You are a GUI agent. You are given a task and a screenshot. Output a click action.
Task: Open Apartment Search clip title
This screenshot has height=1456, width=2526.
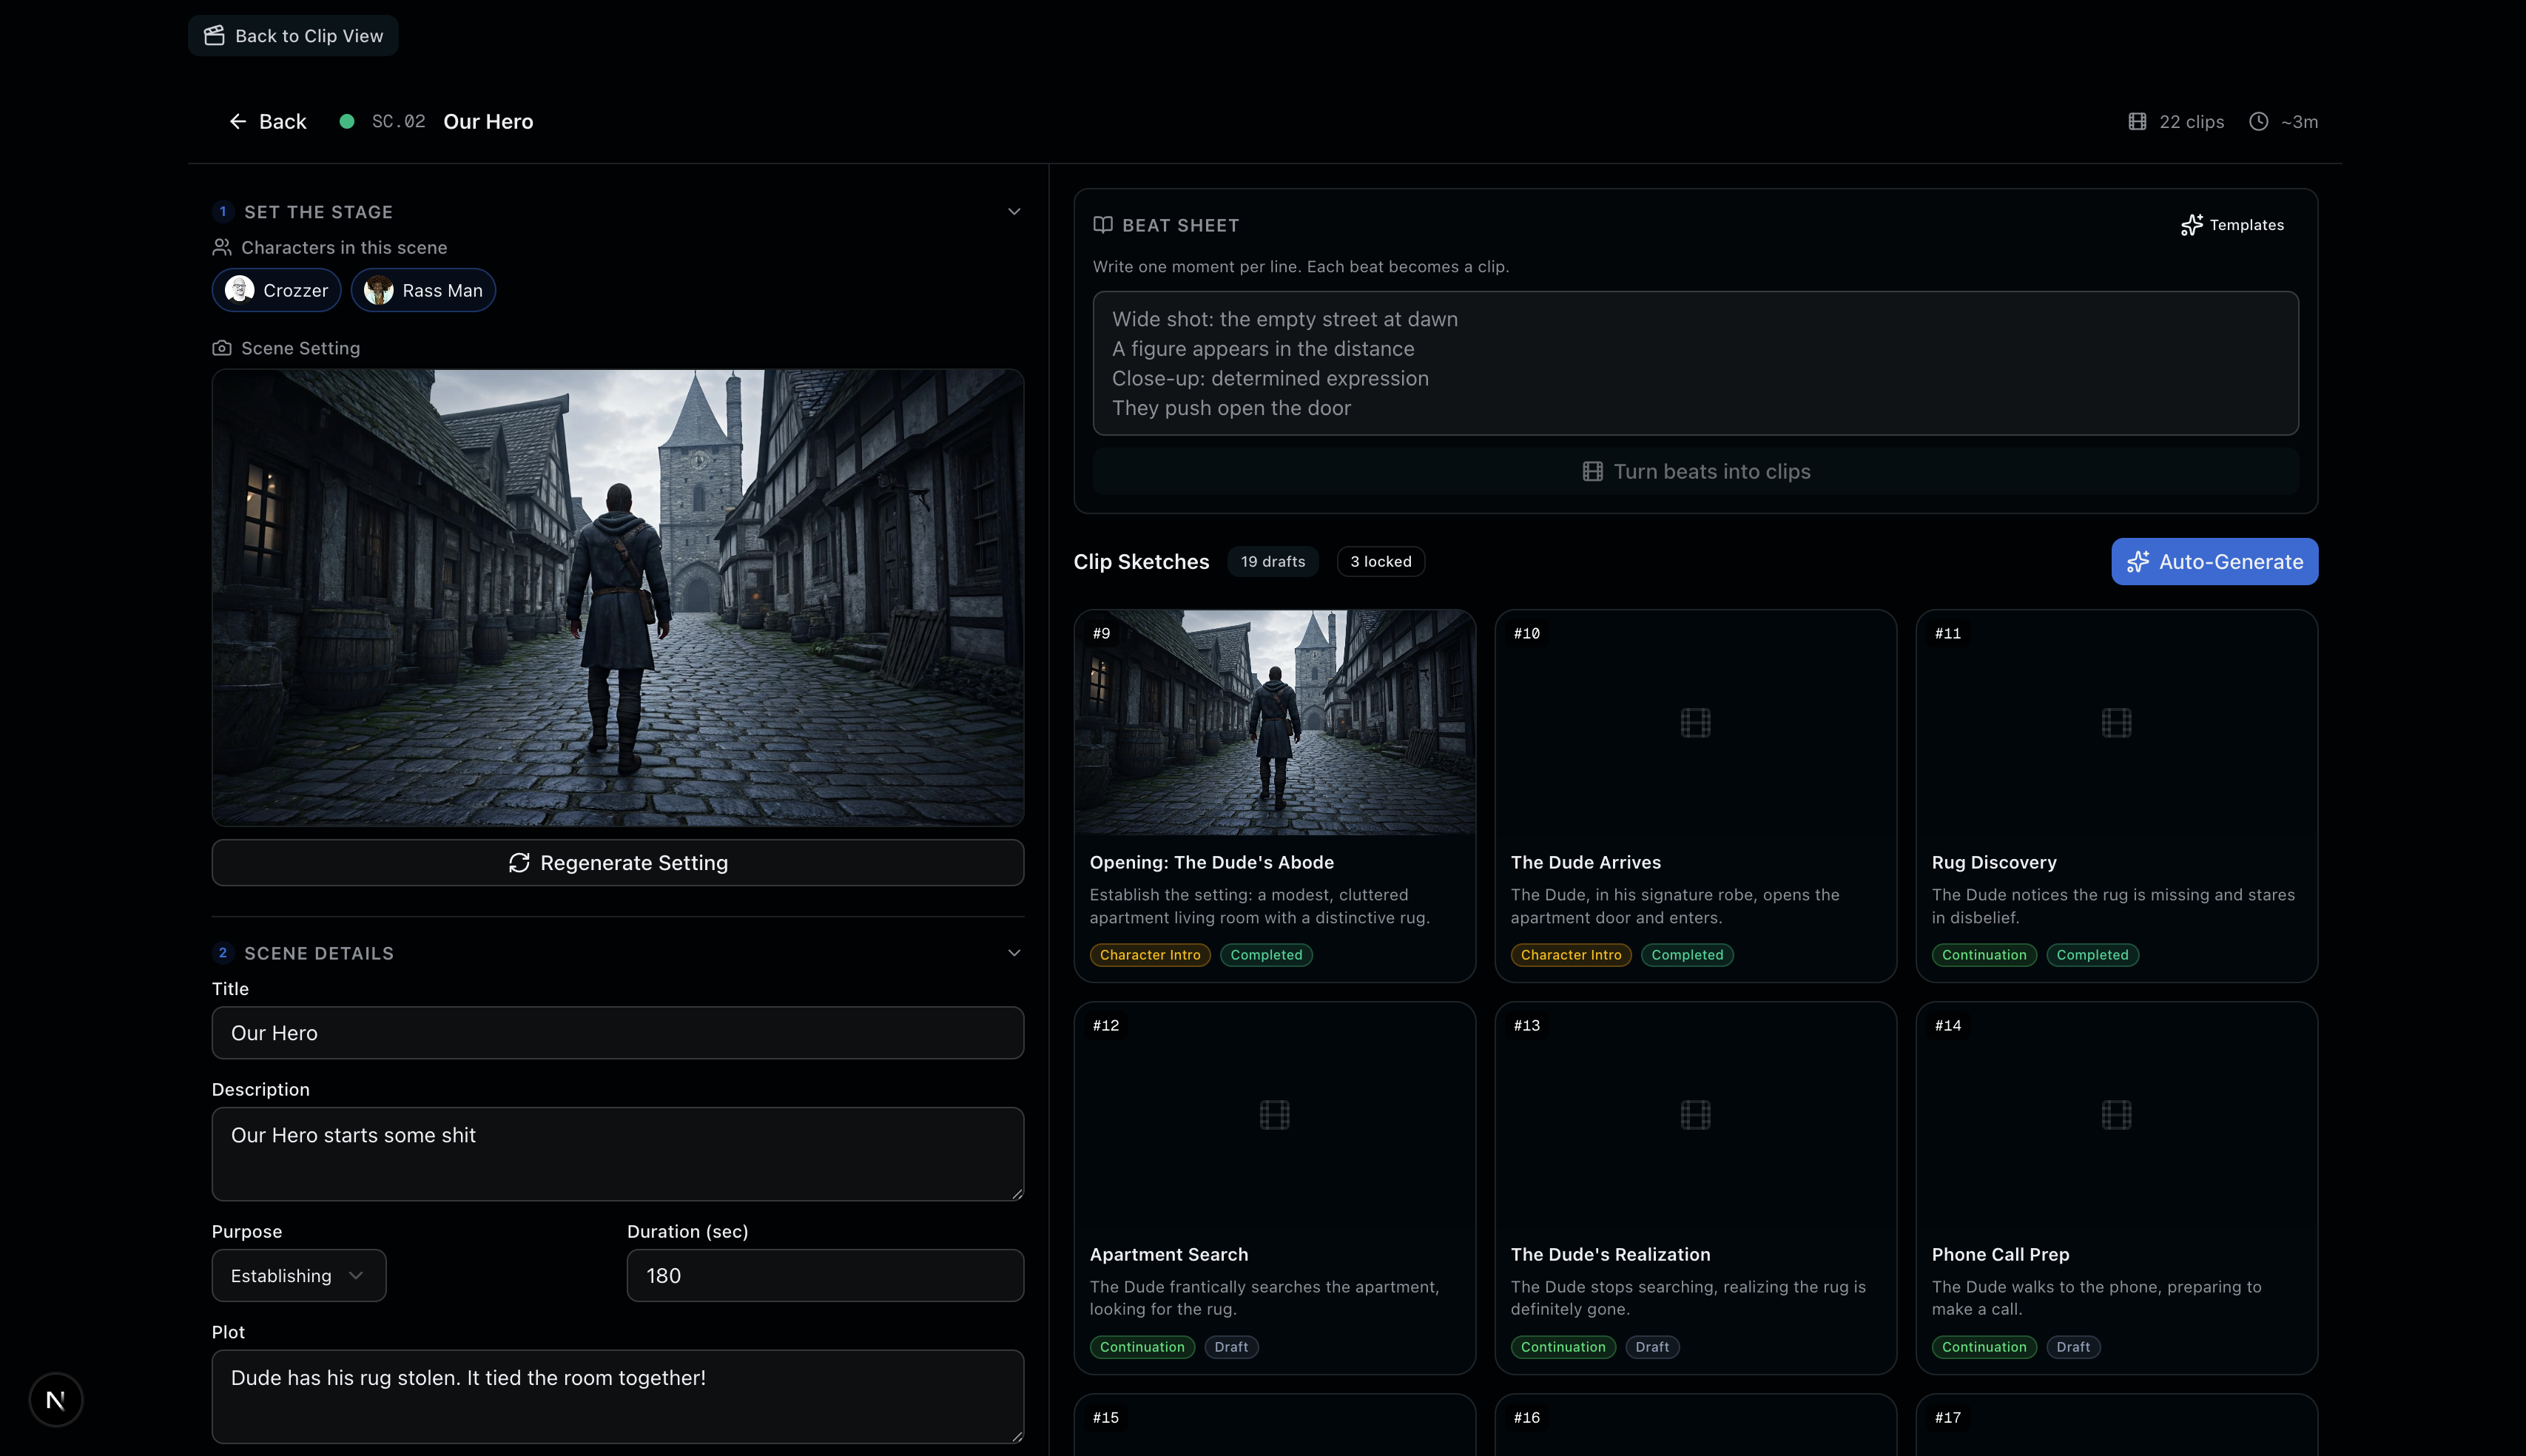[x=1169, y=1254]
